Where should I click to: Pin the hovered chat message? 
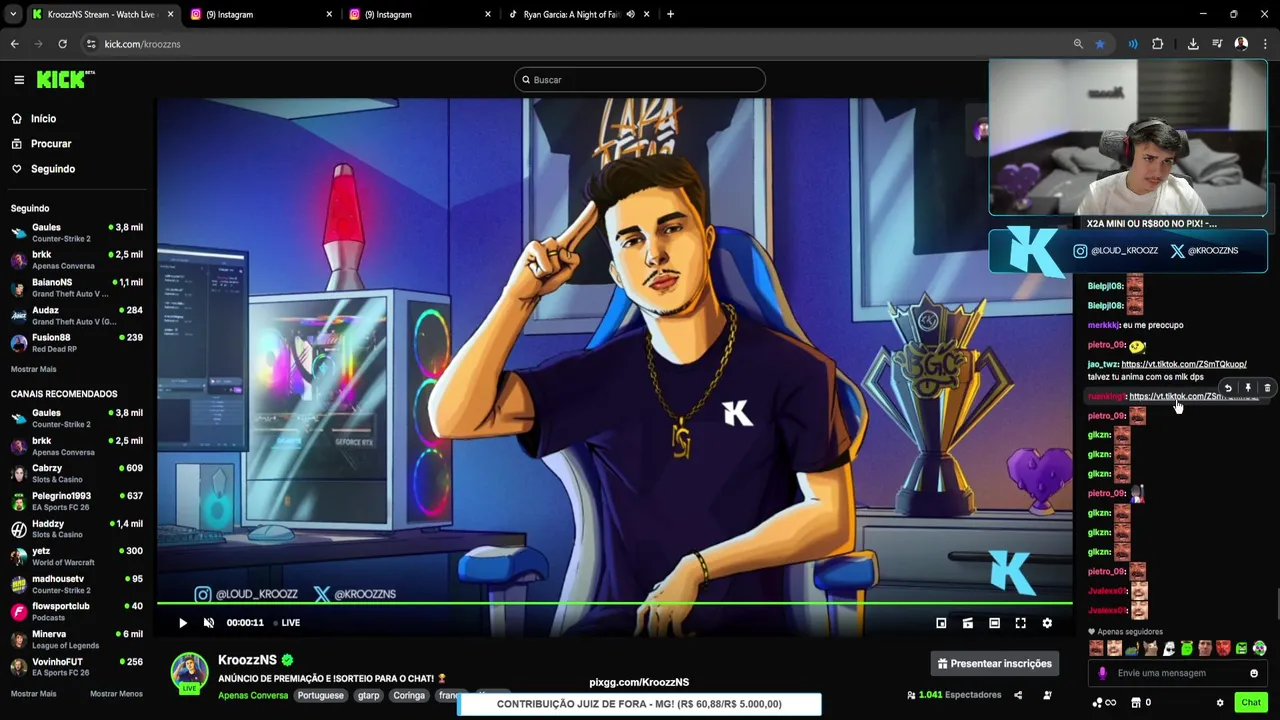[1248, 388]
